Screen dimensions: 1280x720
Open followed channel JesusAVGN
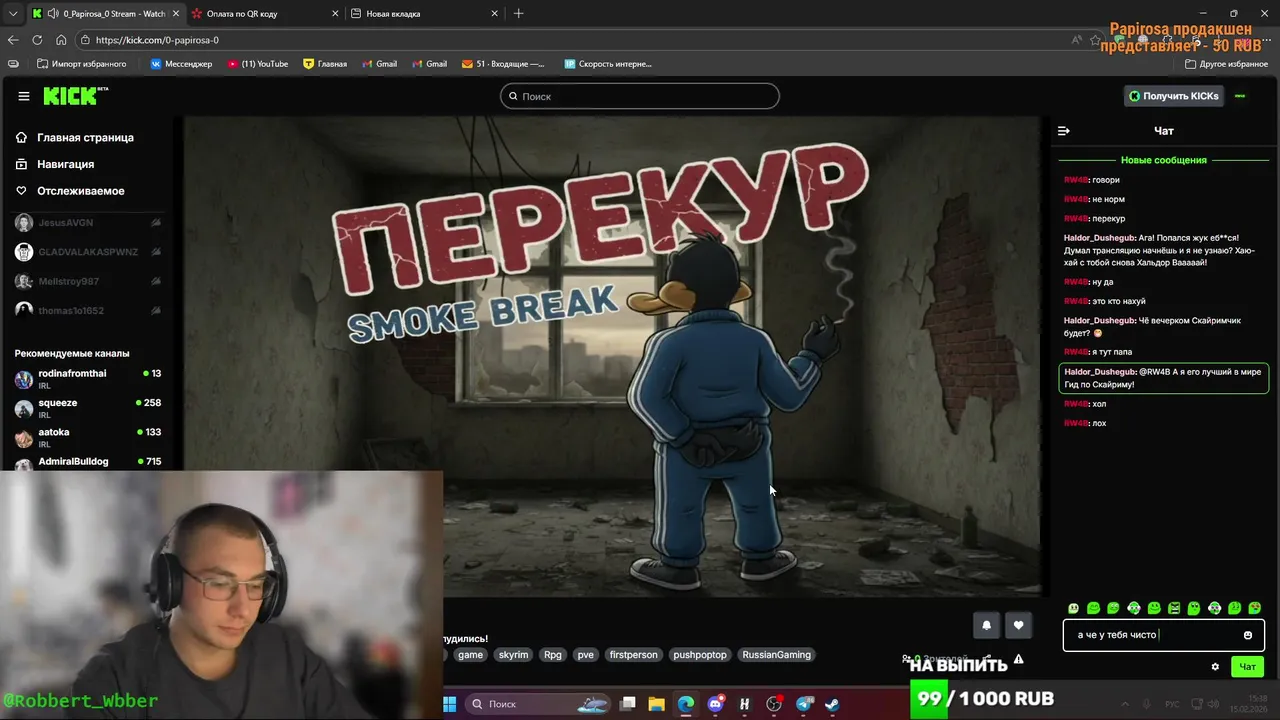88,223
